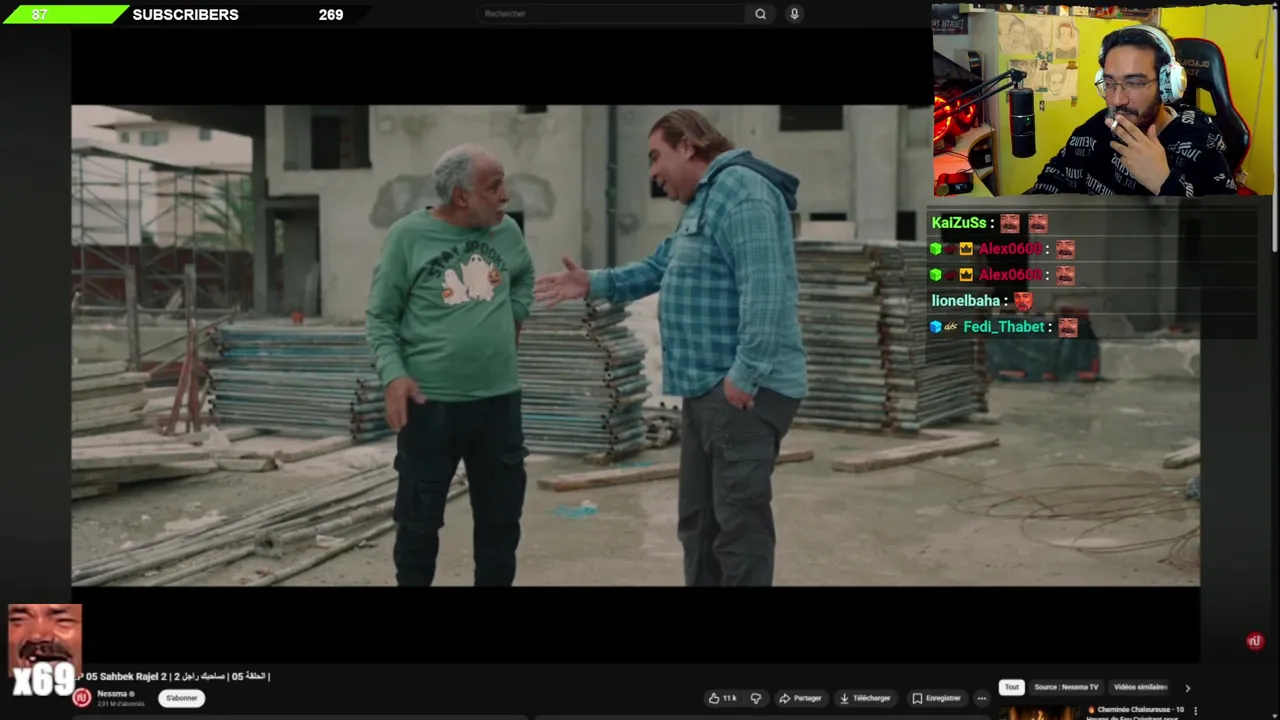Select the Vidéos similaires chip

1140,687
